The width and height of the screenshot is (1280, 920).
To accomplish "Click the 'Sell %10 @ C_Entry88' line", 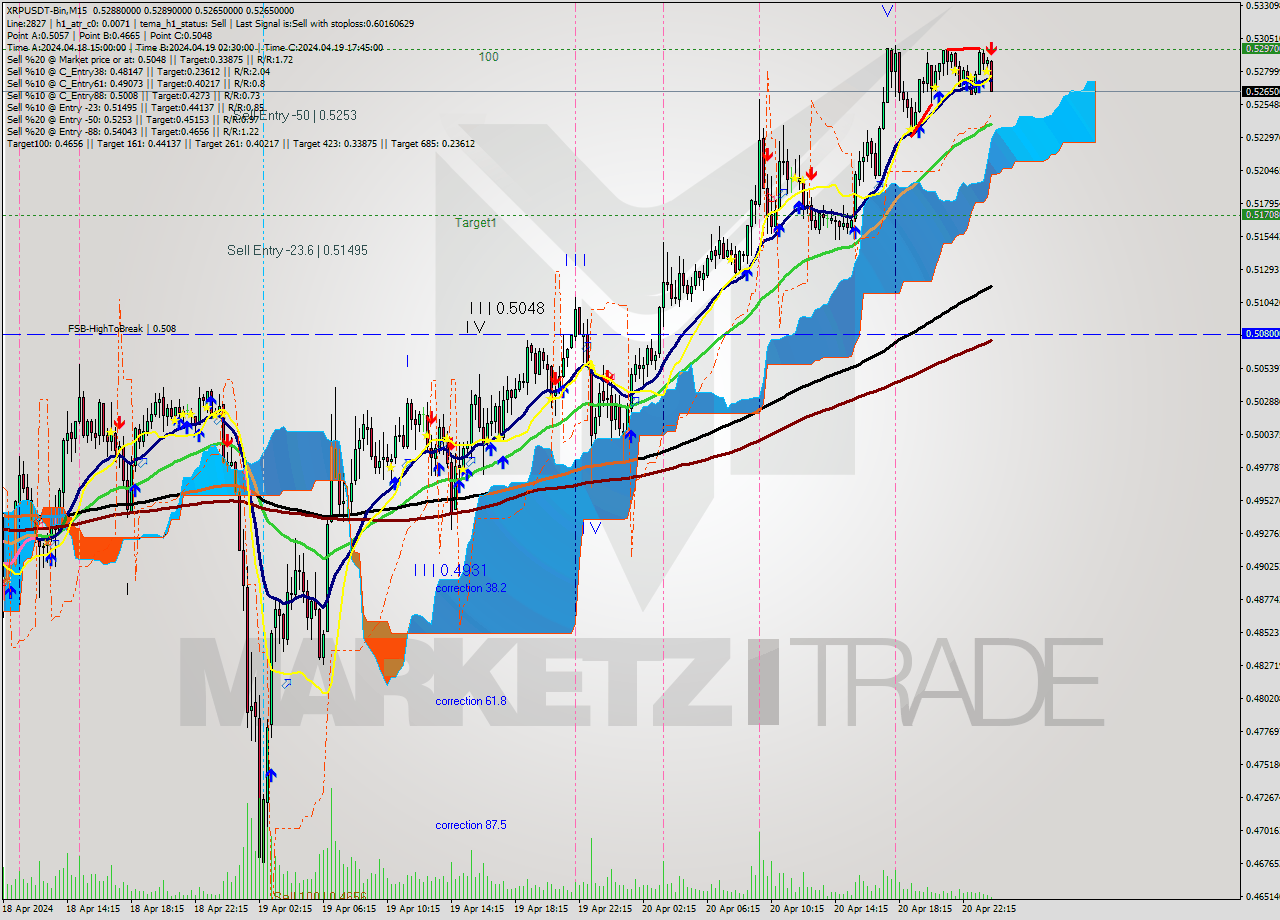I will [133, 95].
